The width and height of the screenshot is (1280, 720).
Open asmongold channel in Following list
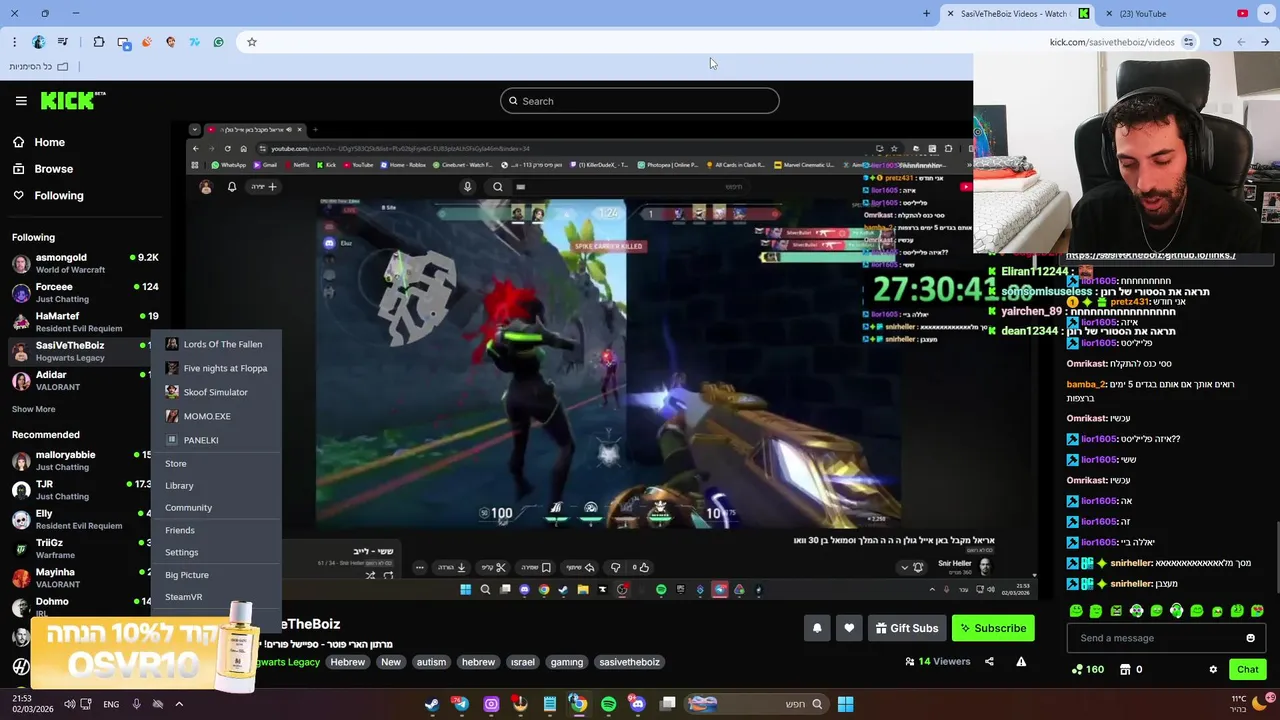pos(85,263)
